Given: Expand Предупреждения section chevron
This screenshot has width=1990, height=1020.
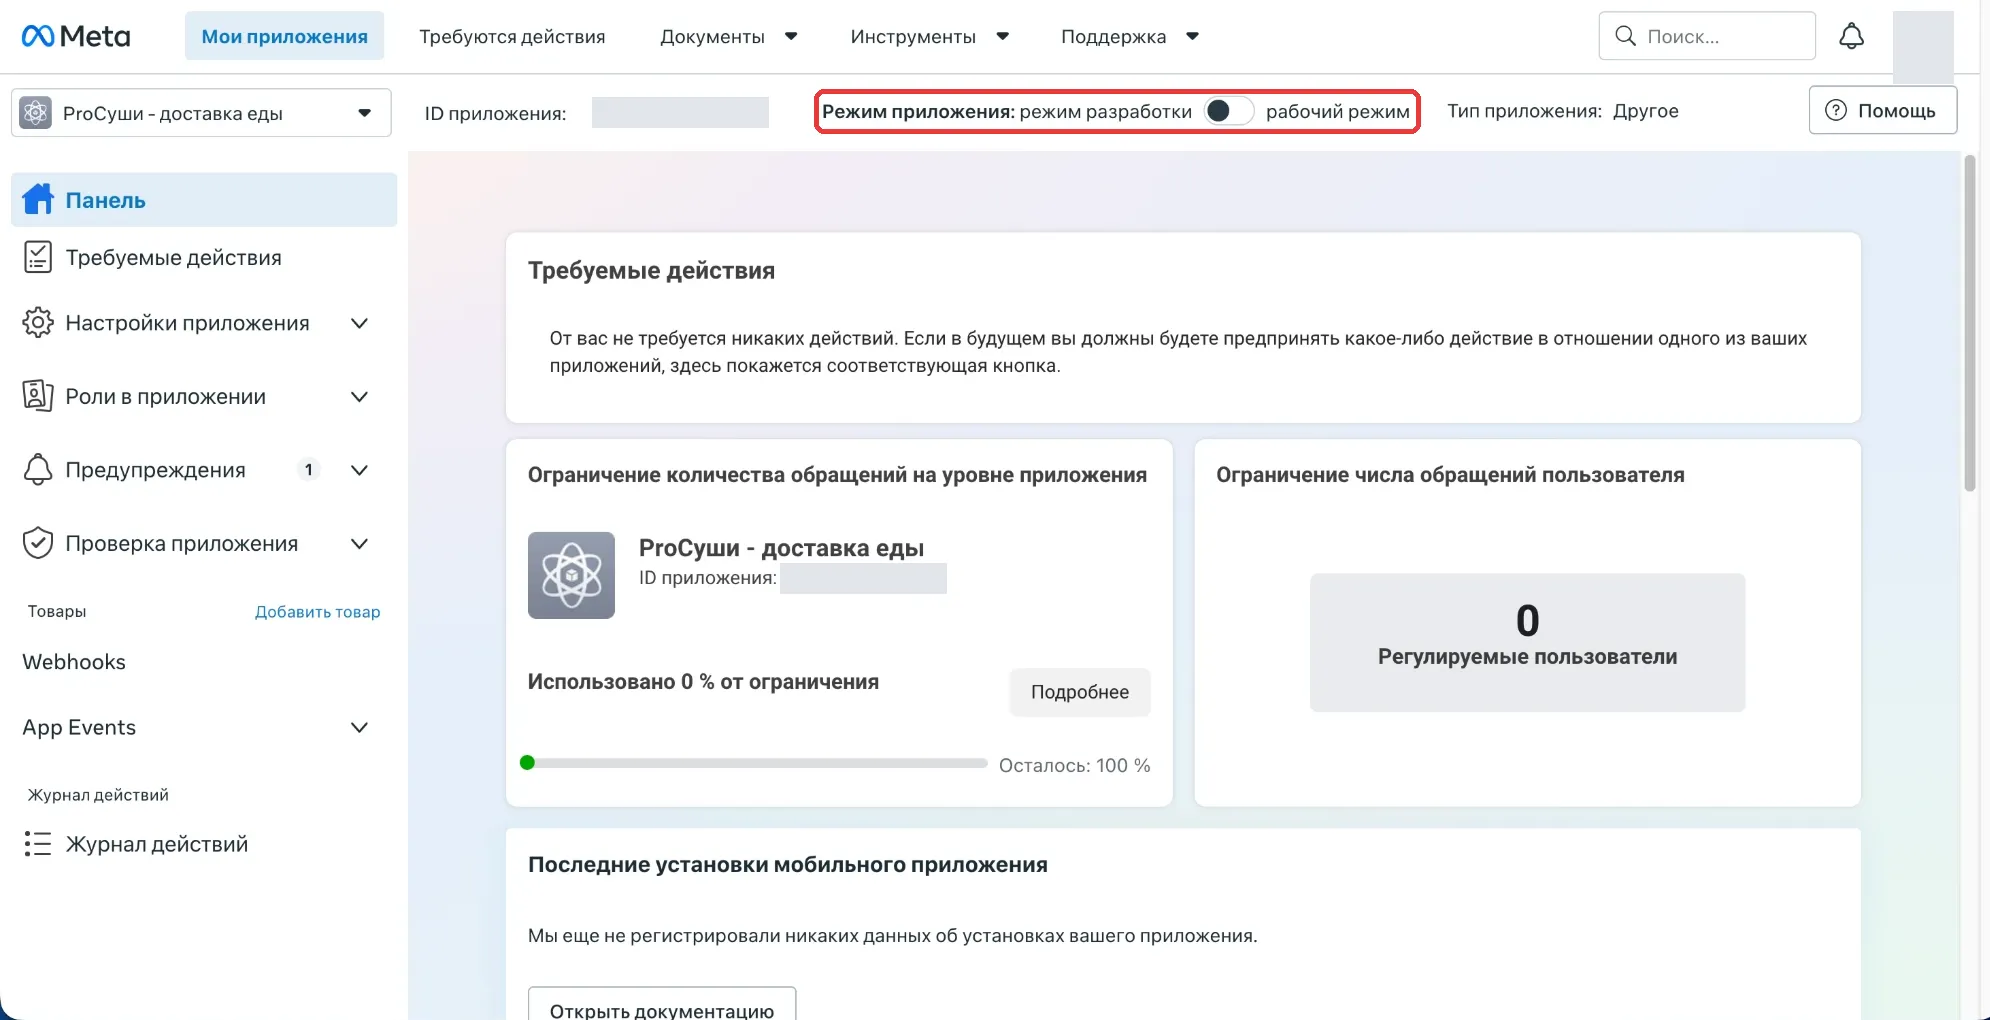Looking at the screenshot, I should pyautogui.click(x=360, y=469).
